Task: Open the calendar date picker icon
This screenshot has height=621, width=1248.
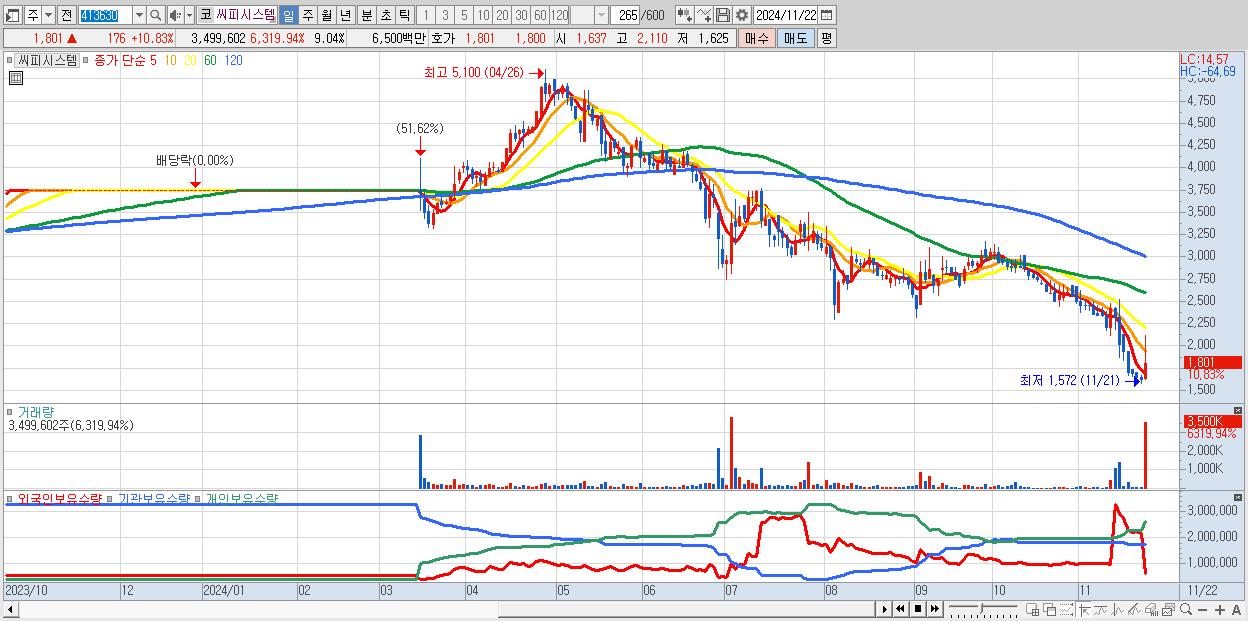Action: click(x=827, y=15)
